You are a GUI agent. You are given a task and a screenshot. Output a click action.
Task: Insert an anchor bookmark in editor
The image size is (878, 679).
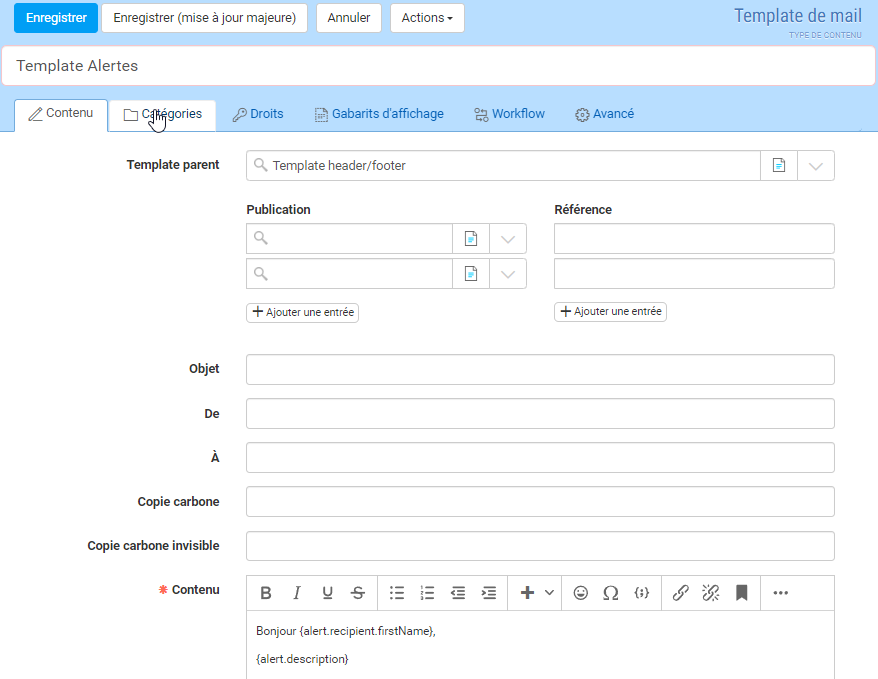(x=741, y=593)
